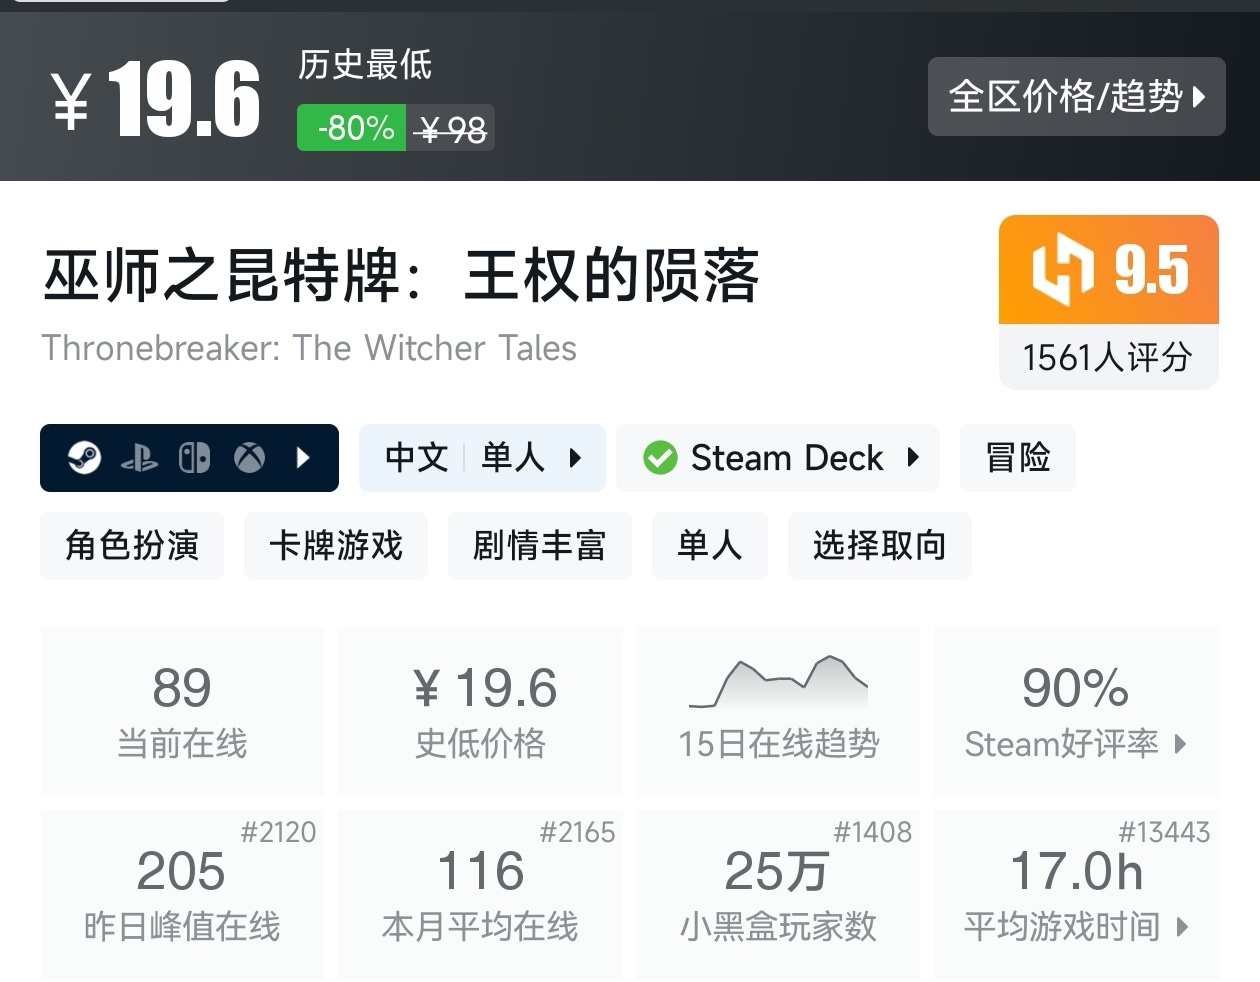Expand the 中文 单人 language details arrow
1260x982 pixels.
pyautogui.click(x=575, y=458)
